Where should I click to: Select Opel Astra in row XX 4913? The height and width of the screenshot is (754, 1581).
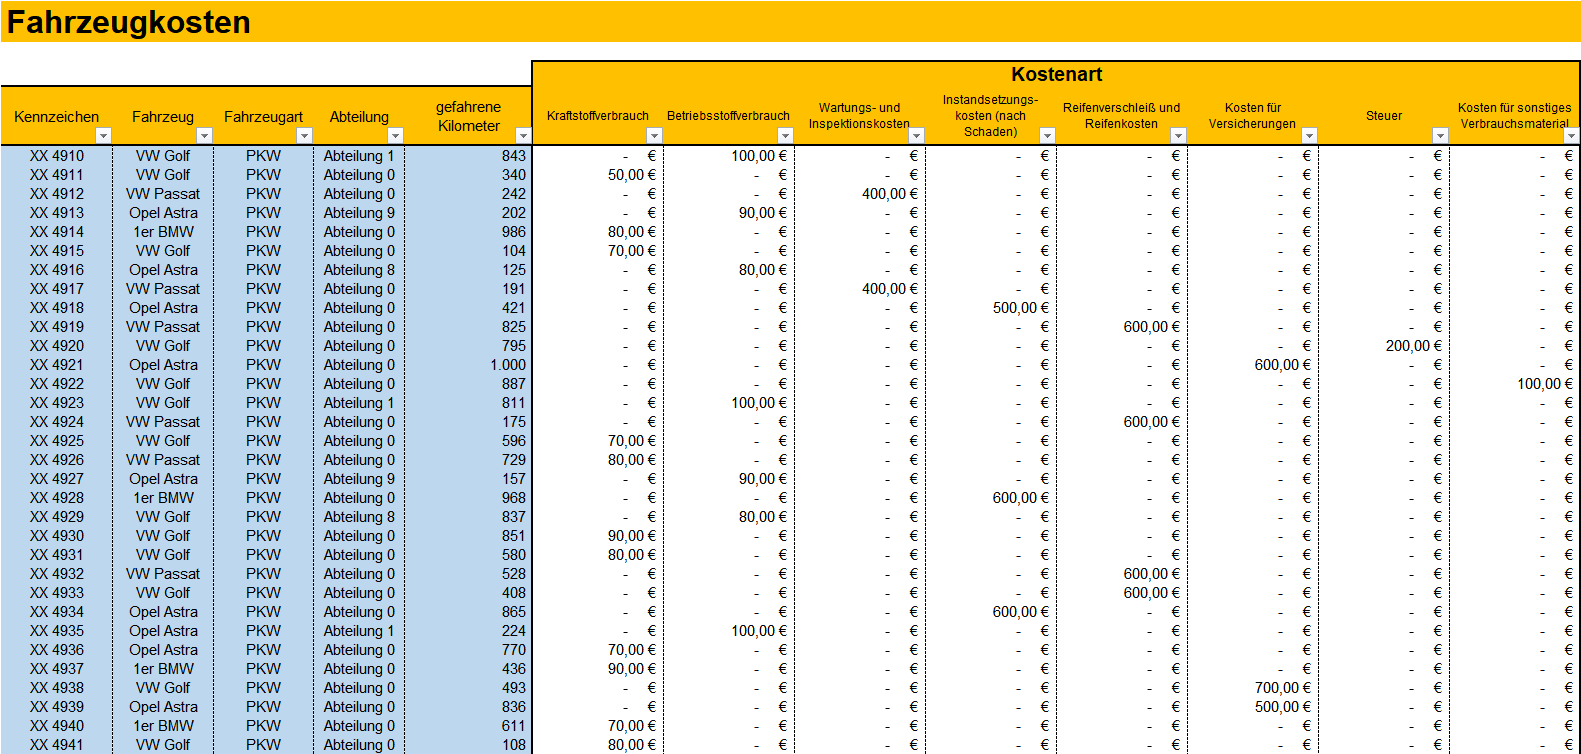click(163, 213)
